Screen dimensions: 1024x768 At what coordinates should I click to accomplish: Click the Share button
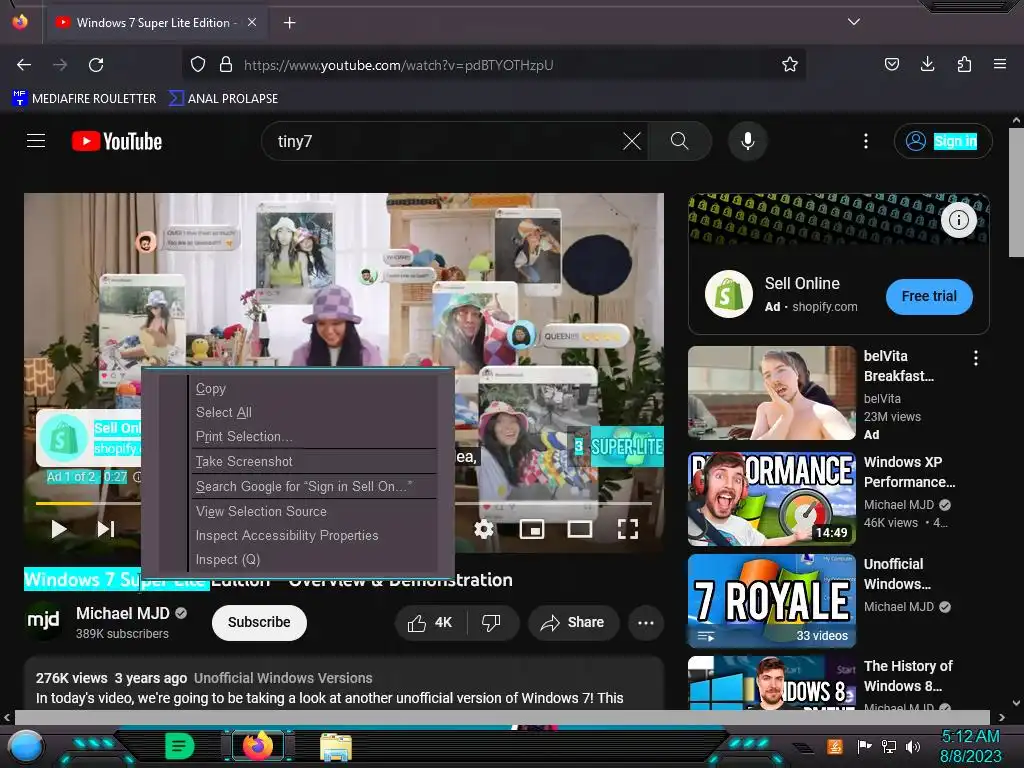coord(572,622)
